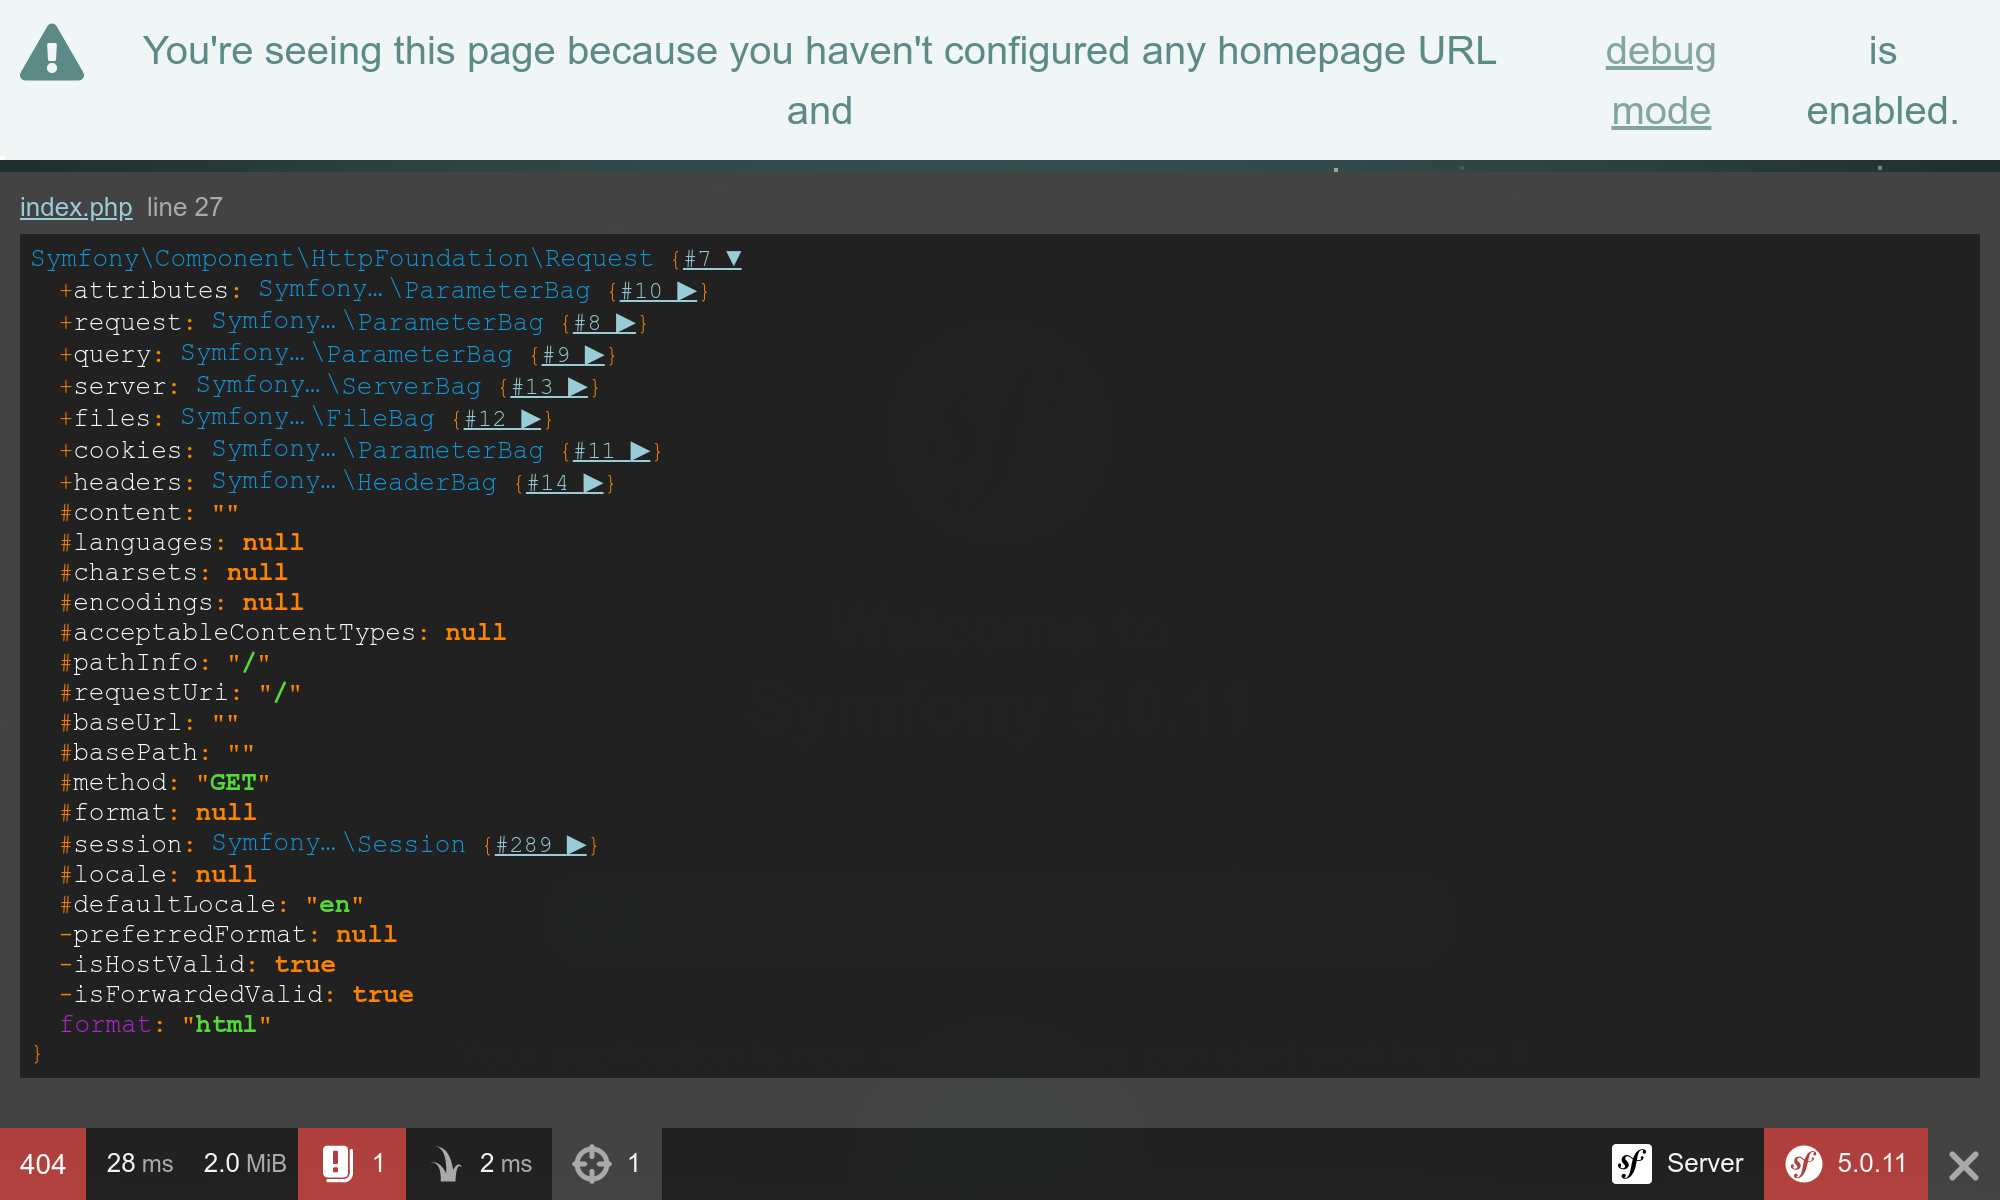Expand the files FileBag #12
Screen dimensions: 2000x1200
pyautogui.click(x=502, y=419)
